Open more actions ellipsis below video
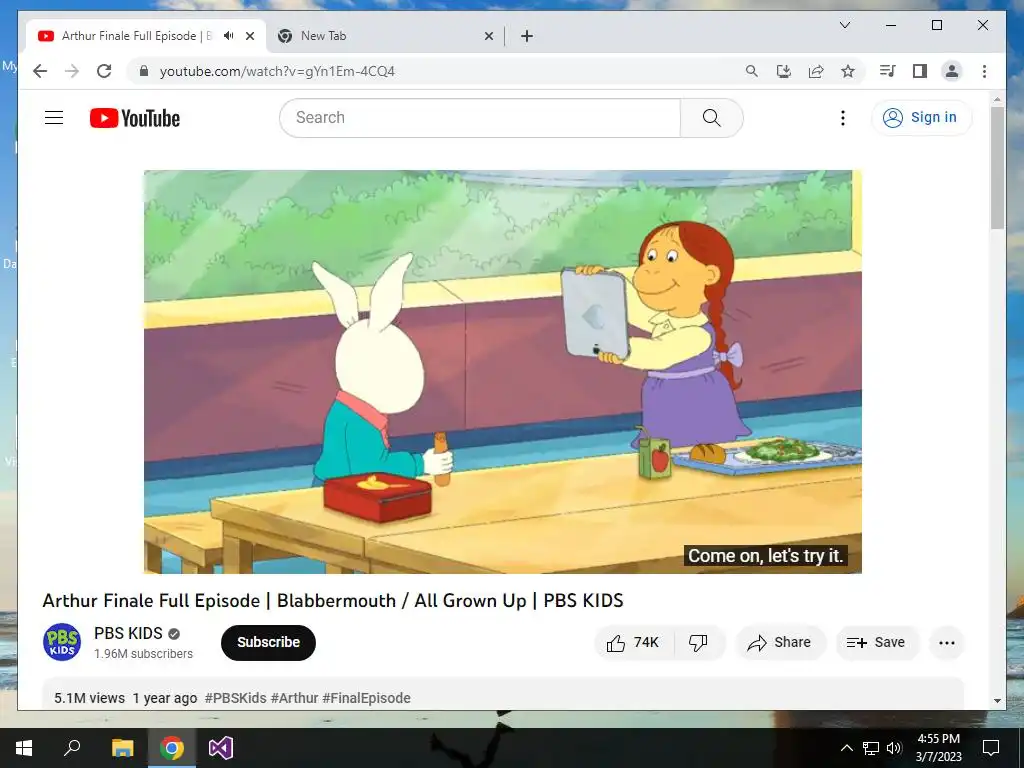This screenshot has height=768, width=1024. tap(946, 643)
